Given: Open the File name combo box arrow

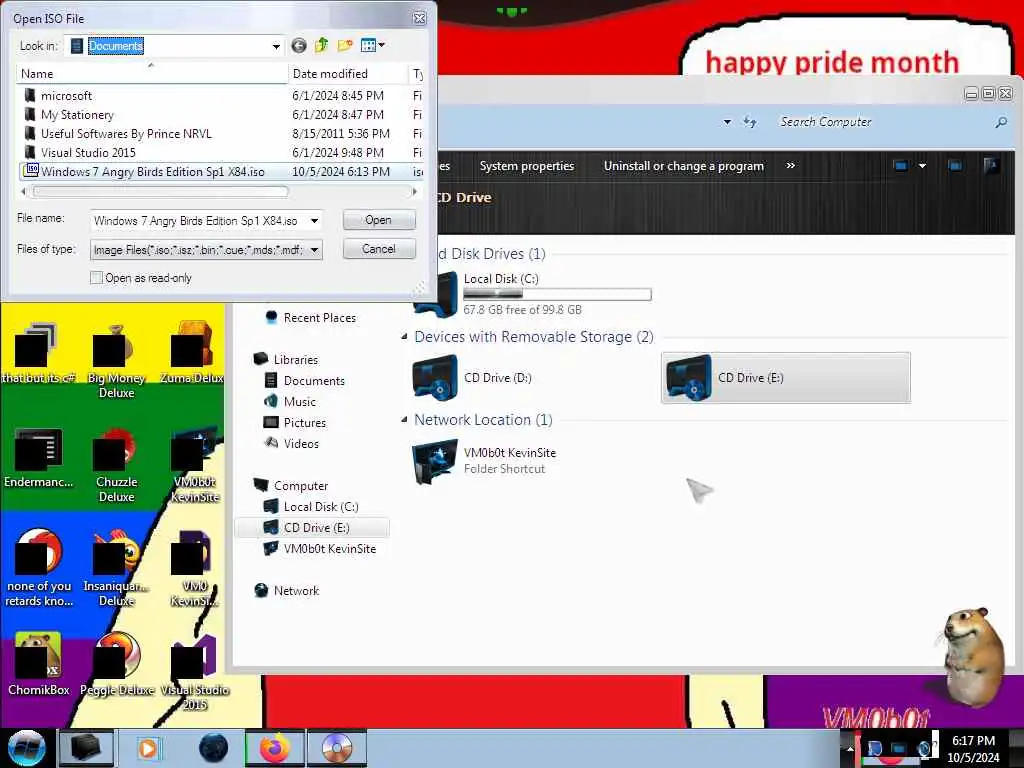Looking at the screenshot, I should tap(314, 221).
